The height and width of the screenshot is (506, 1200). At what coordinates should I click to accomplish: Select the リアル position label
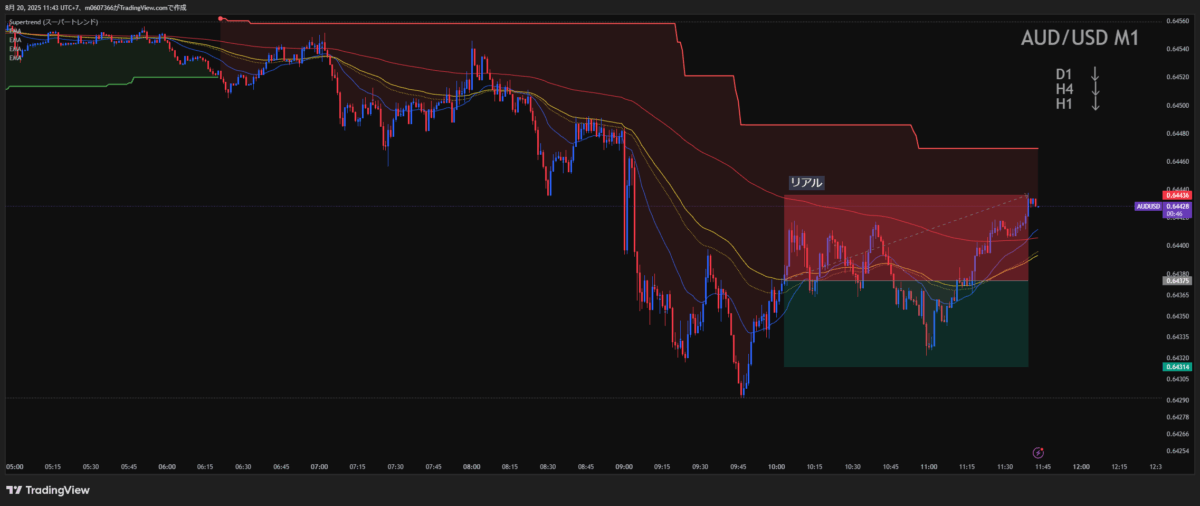(806, 182)
